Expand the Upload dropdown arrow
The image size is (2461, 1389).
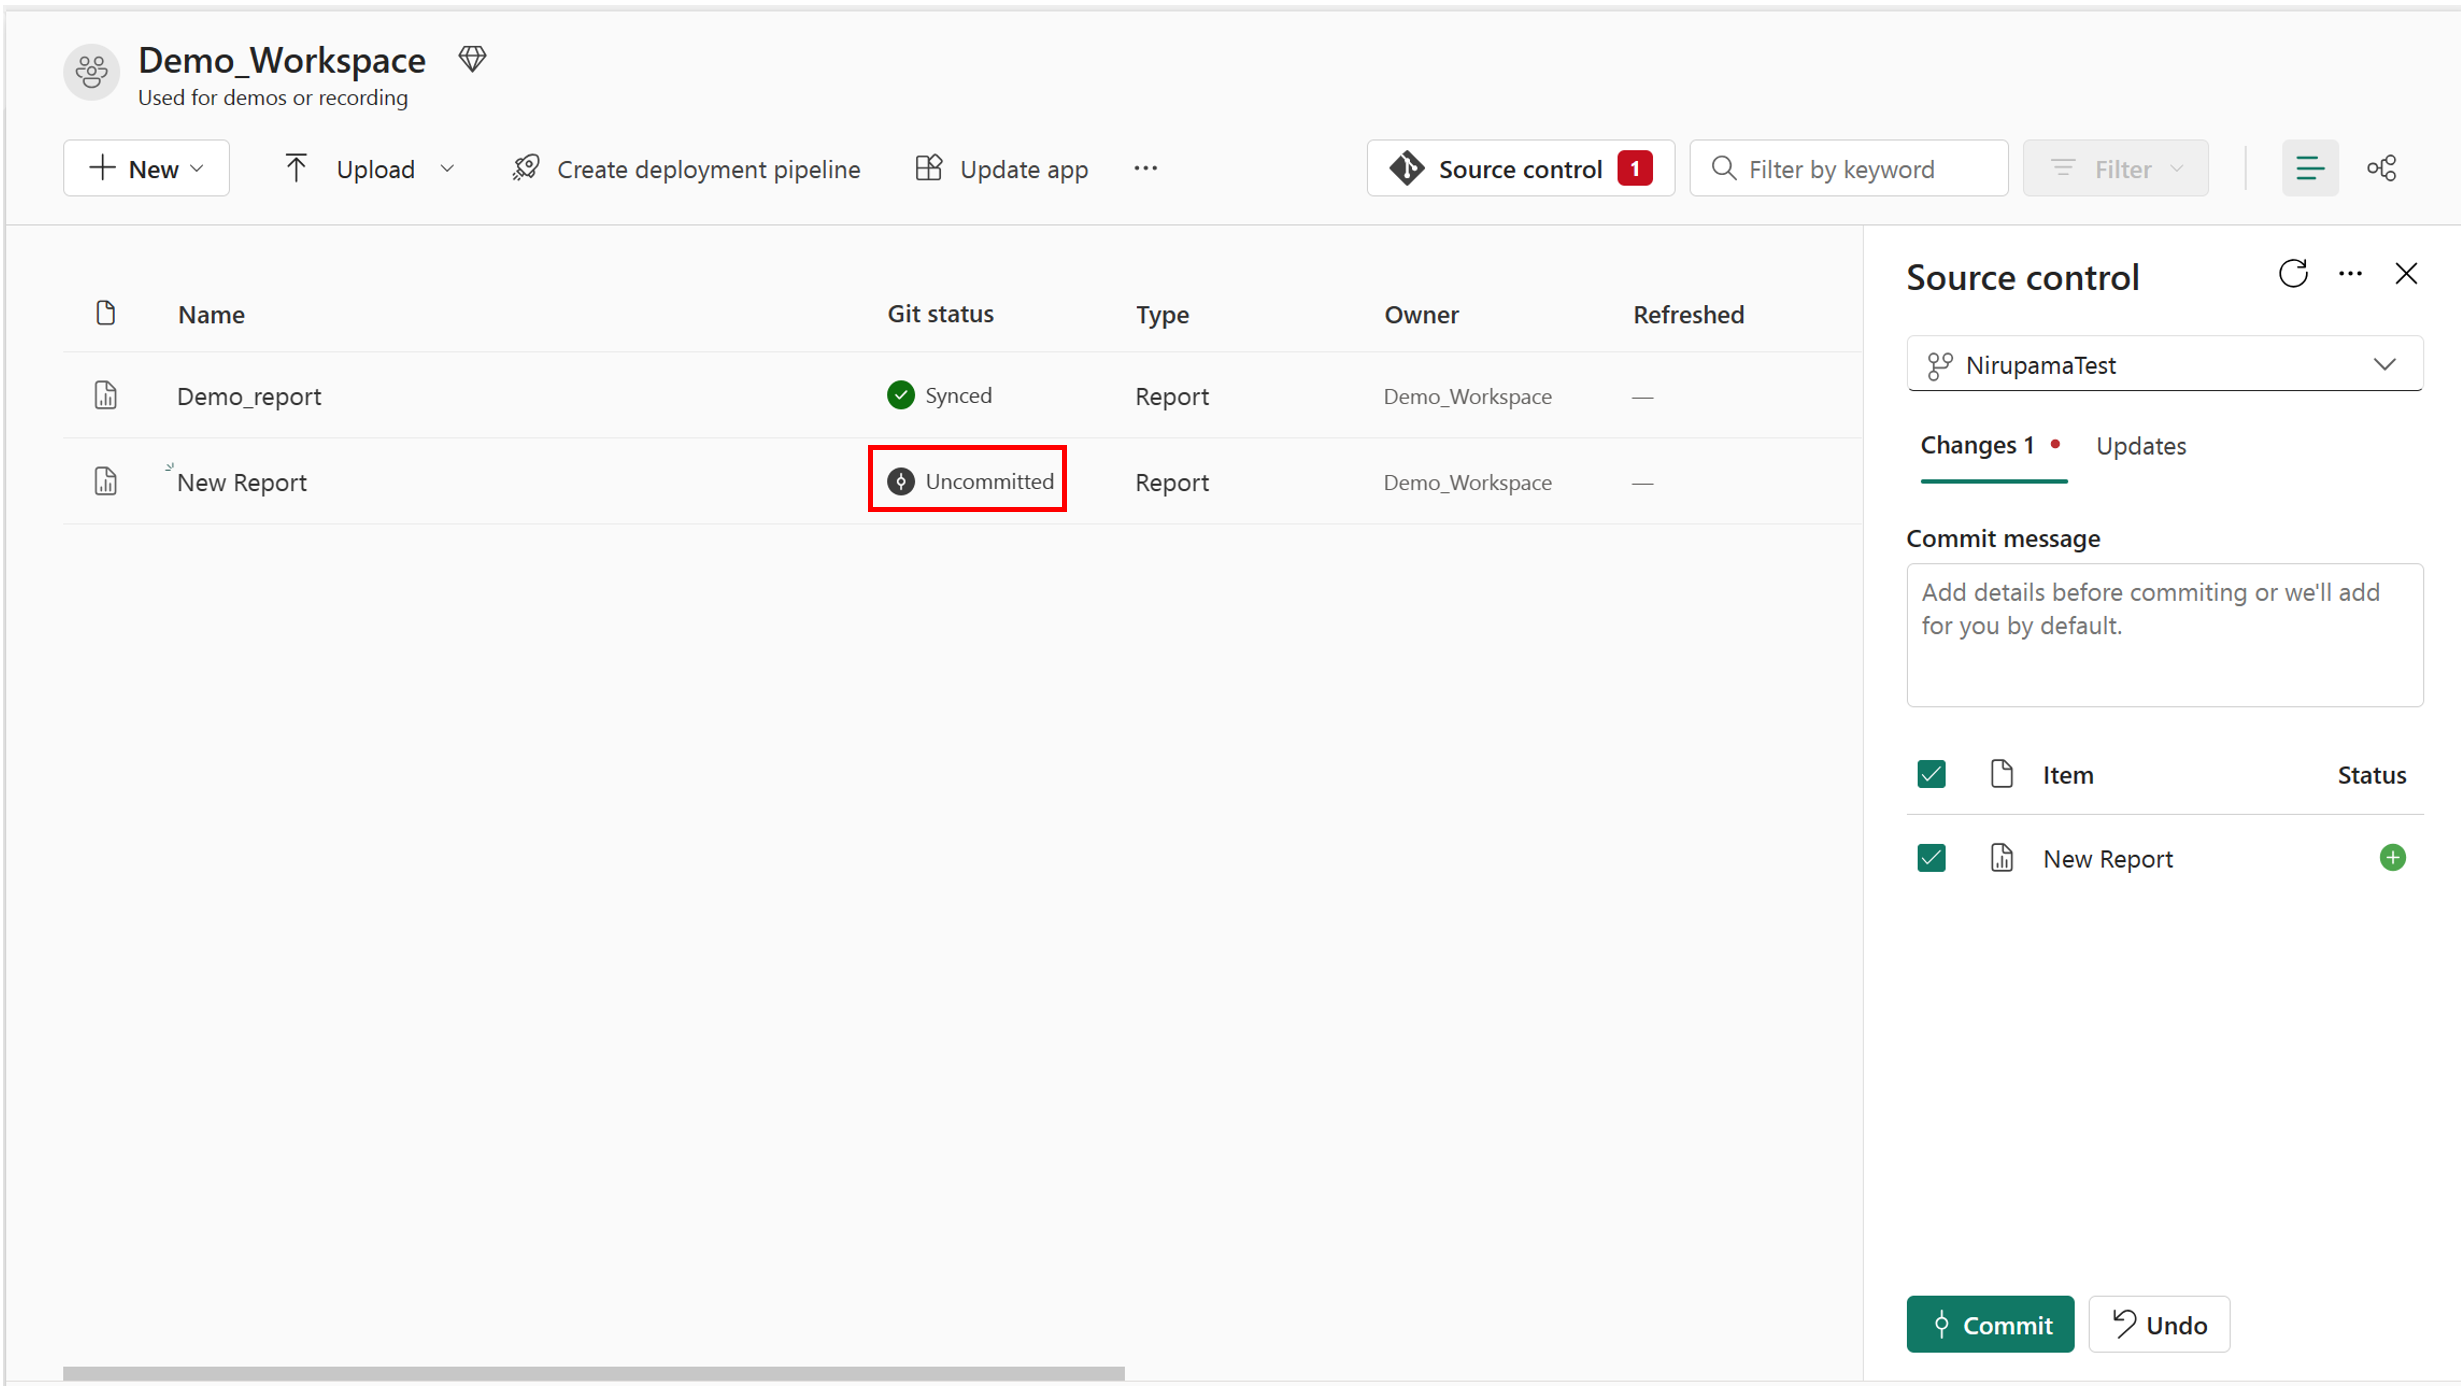447,168
